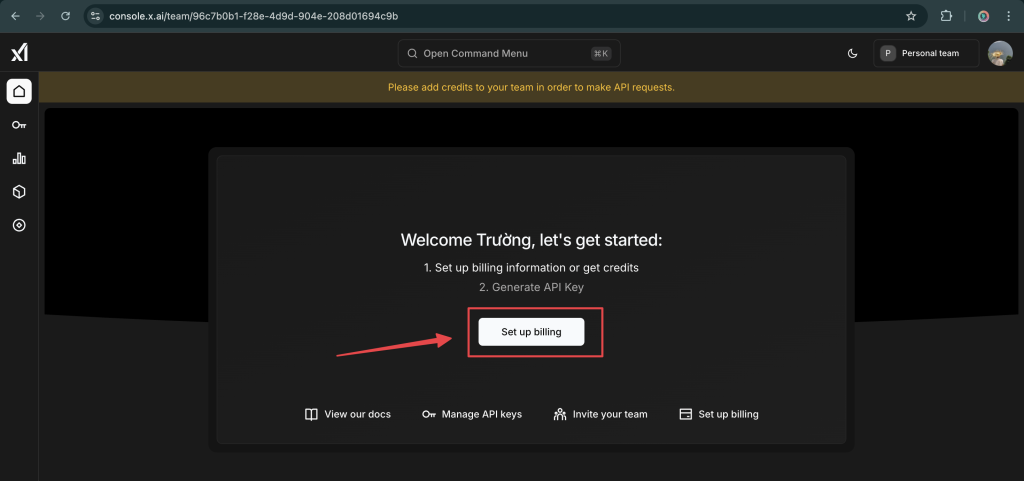Screen dimensions: 1024x481
Task: Click the Open Command Menu search box
Action: click(509, 54)
